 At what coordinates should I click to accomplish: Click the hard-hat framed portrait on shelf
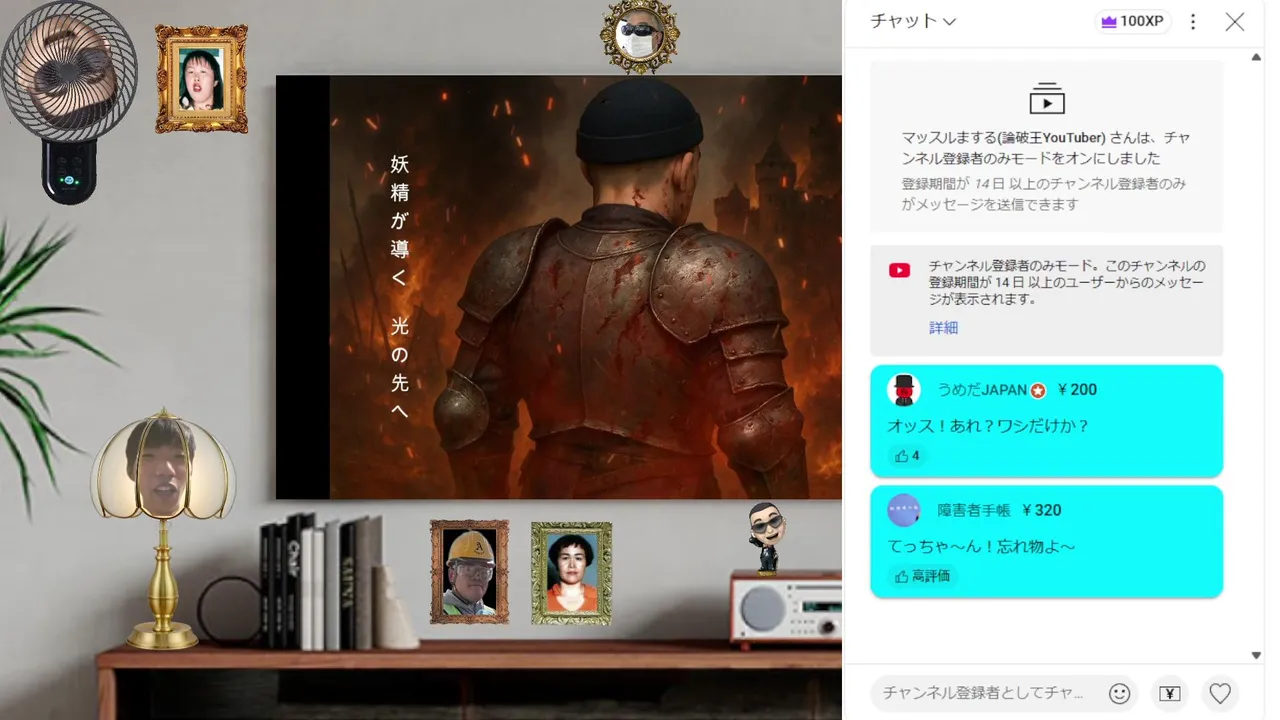469,572
